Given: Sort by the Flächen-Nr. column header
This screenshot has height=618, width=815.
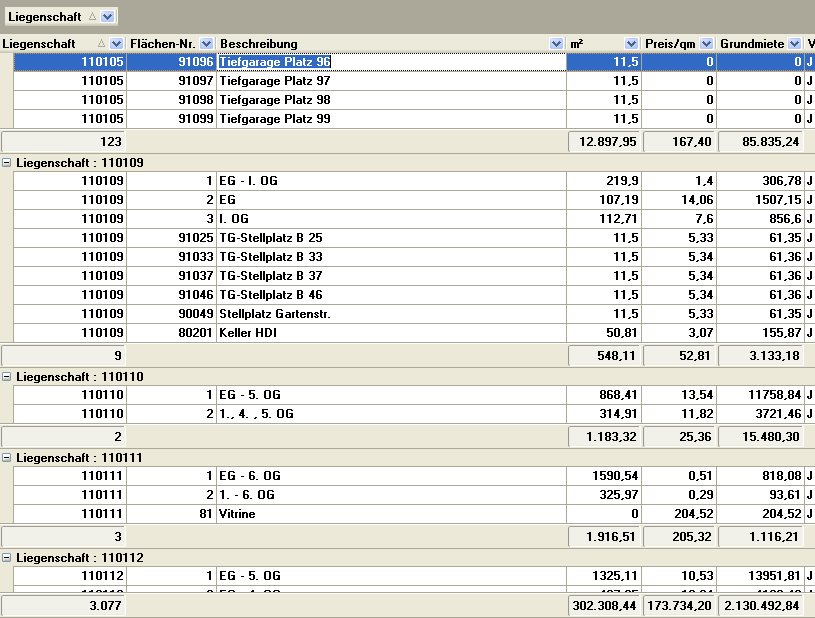Looking at the screenshot, I should click(x=164, y=44).
